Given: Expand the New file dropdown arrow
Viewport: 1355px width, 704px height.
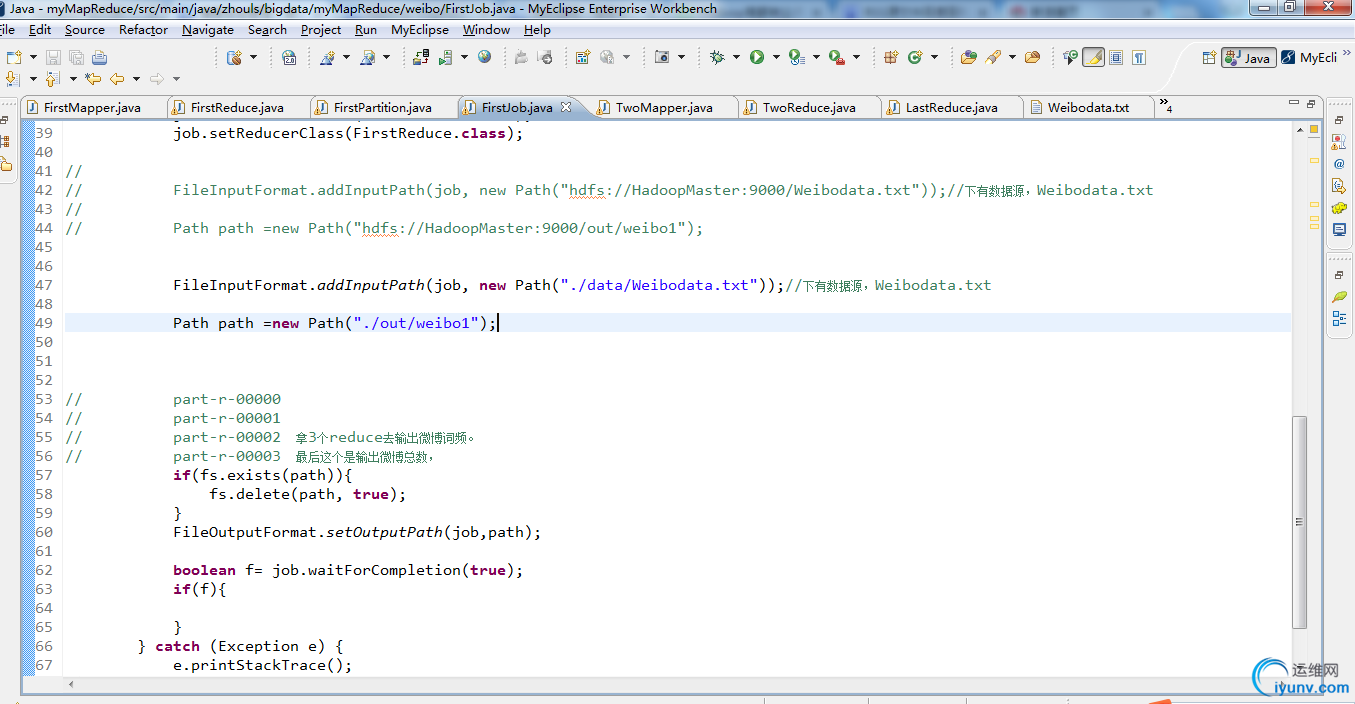Looking at the screenshot, I should point(33,57).
